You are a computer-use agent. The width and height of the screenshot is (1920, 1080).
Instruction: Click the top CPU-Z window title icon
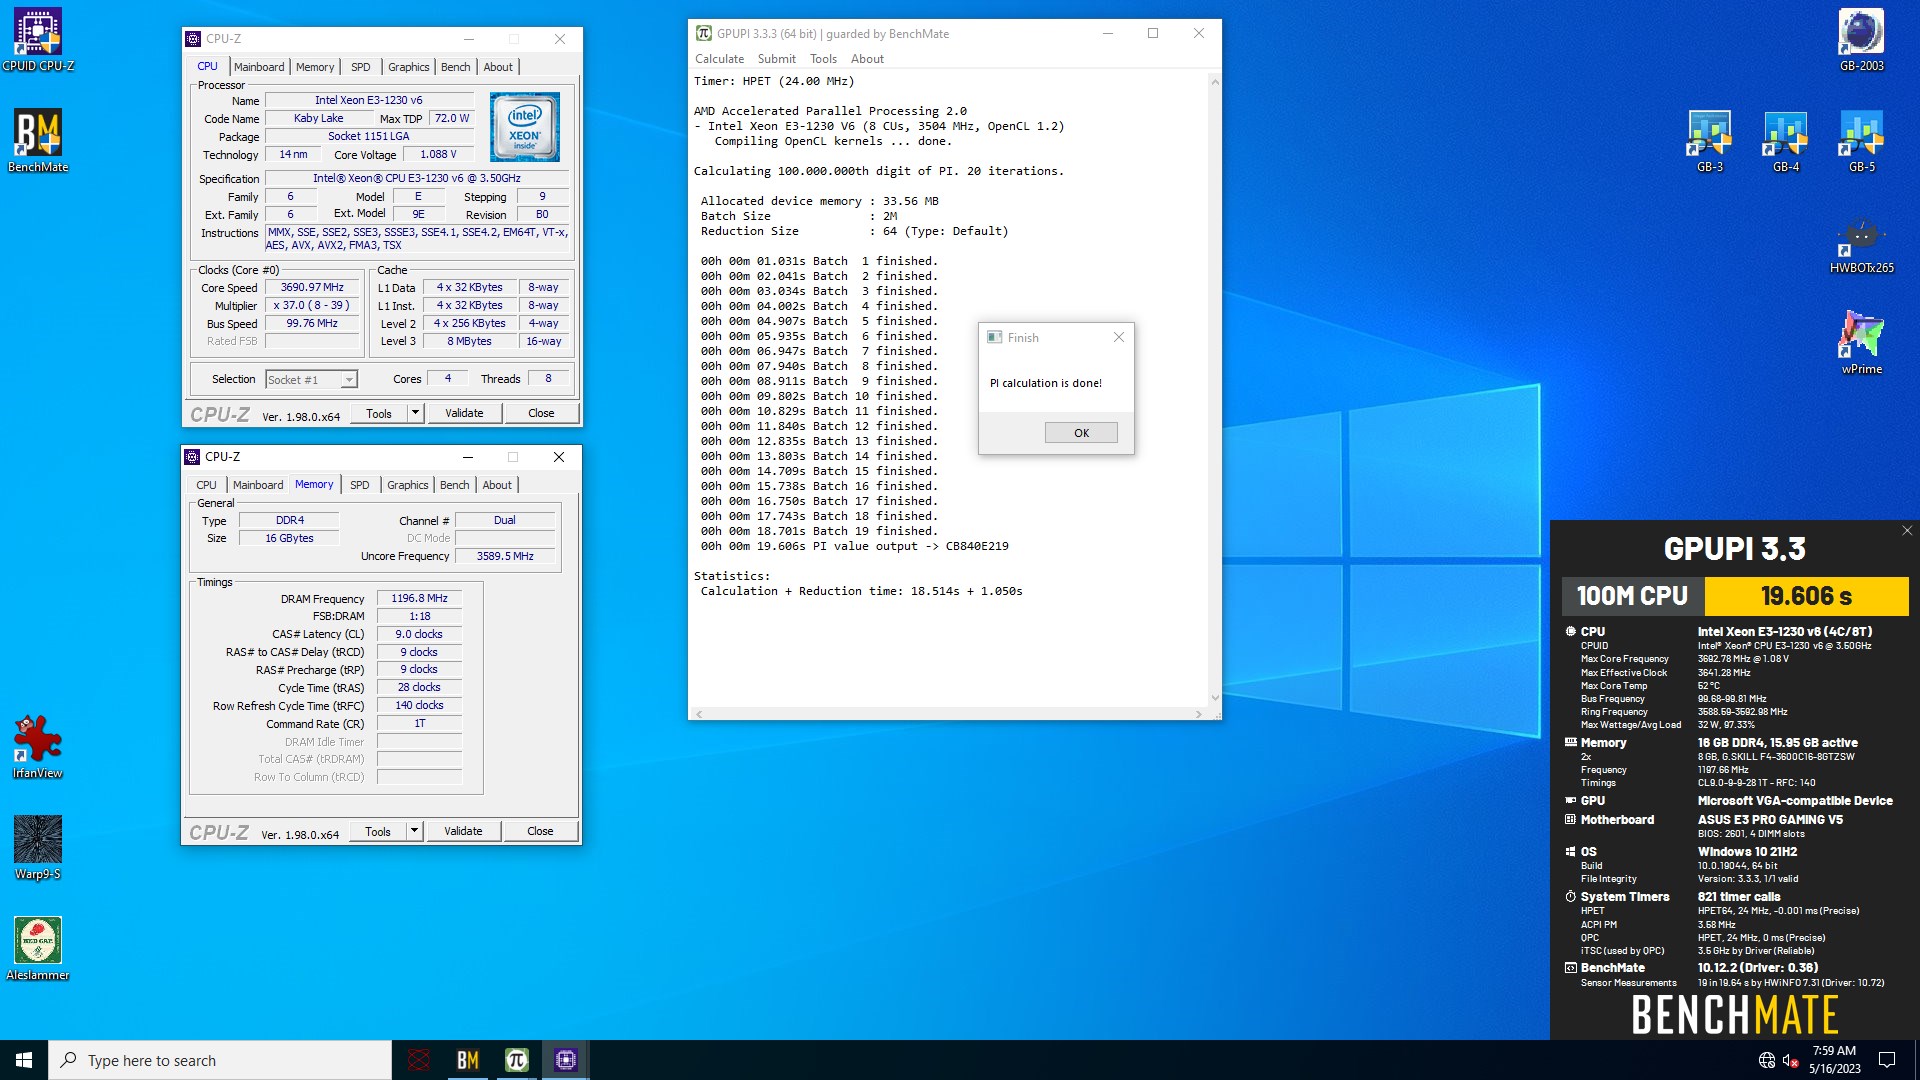(x=193, y=39)
